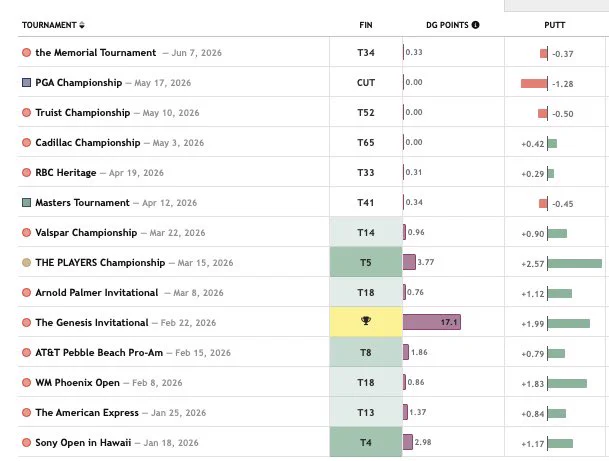Click the +2.57 putting bar

pyautogui.click(x=575, y=264)
